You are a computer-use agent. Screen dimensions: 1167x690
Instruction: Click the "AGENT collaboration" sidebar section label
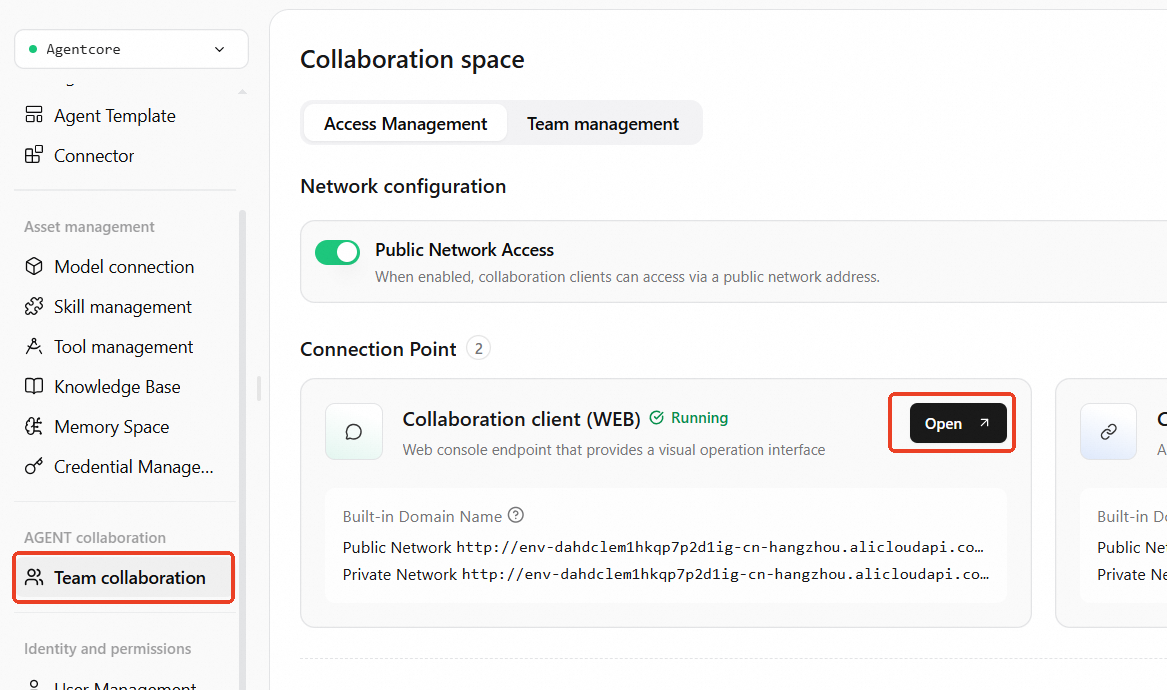click(x=95, y=537)
